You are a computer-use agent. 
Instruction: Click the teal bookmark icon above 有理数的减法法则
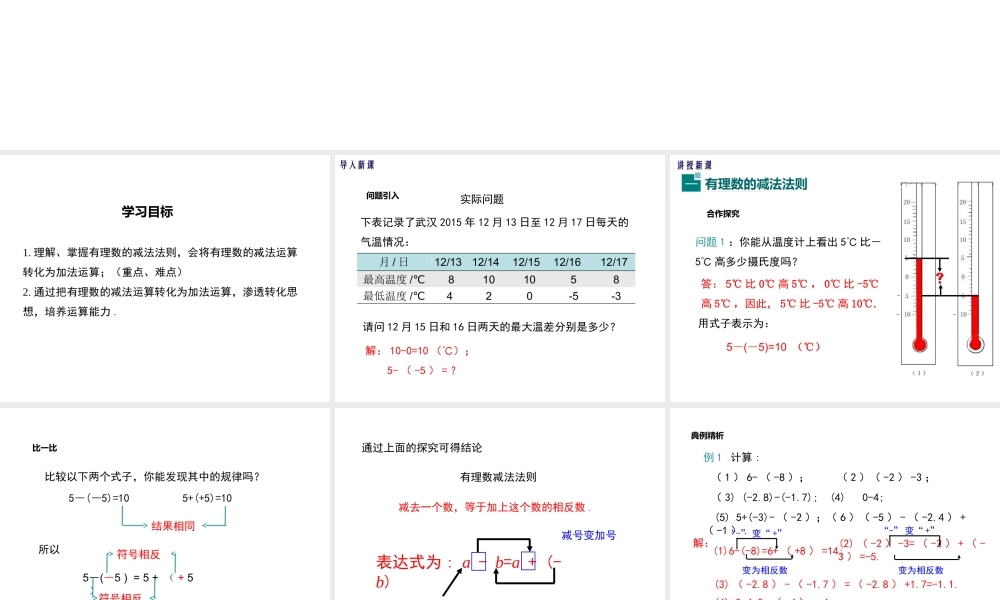[x=691, y=182]
